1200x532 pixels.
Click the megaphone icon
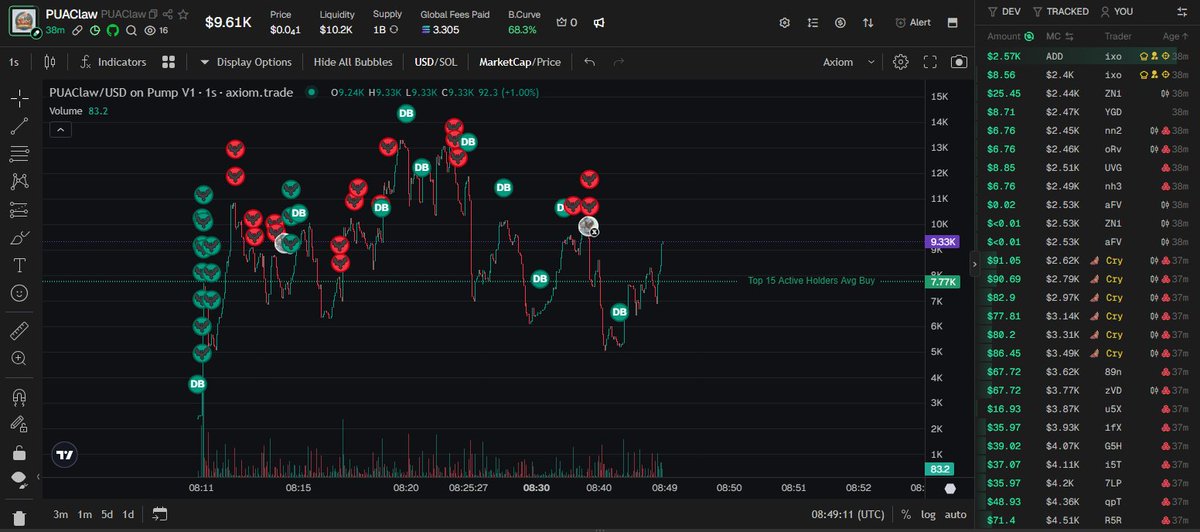(598, 22)
